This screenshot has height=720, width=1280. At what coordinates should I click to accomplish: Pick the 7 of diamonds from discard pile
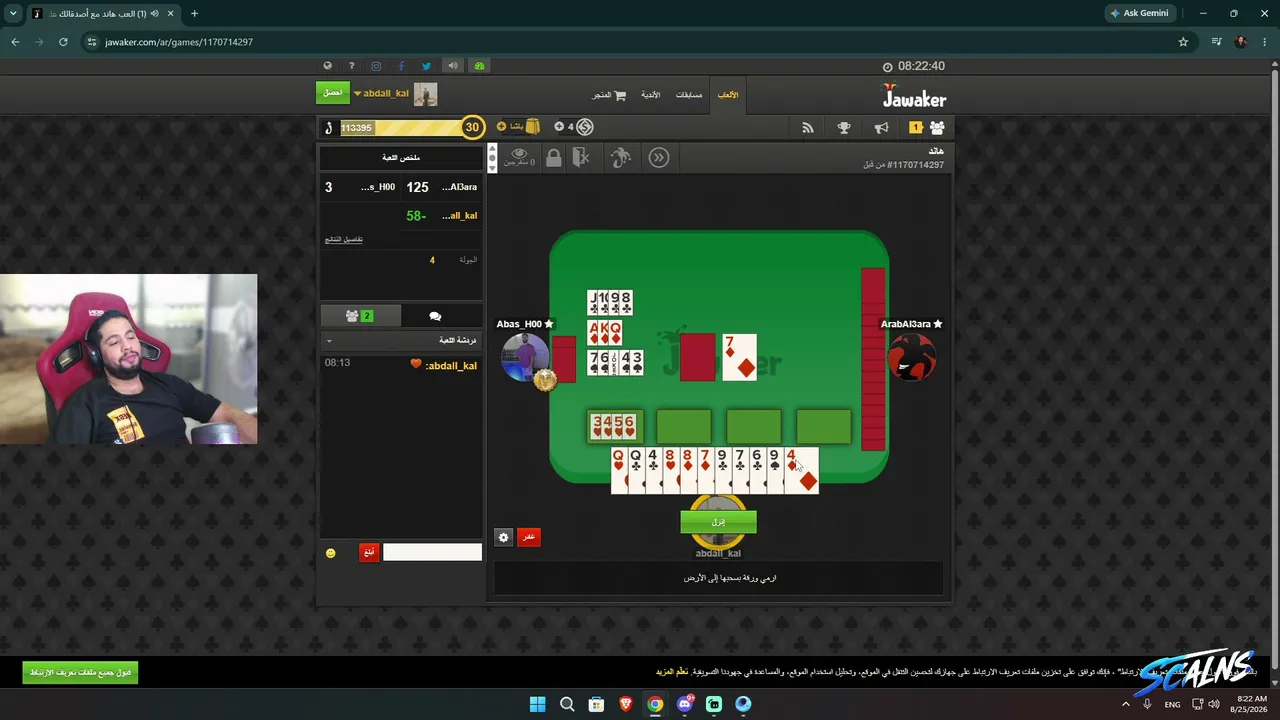click(739, 357)
